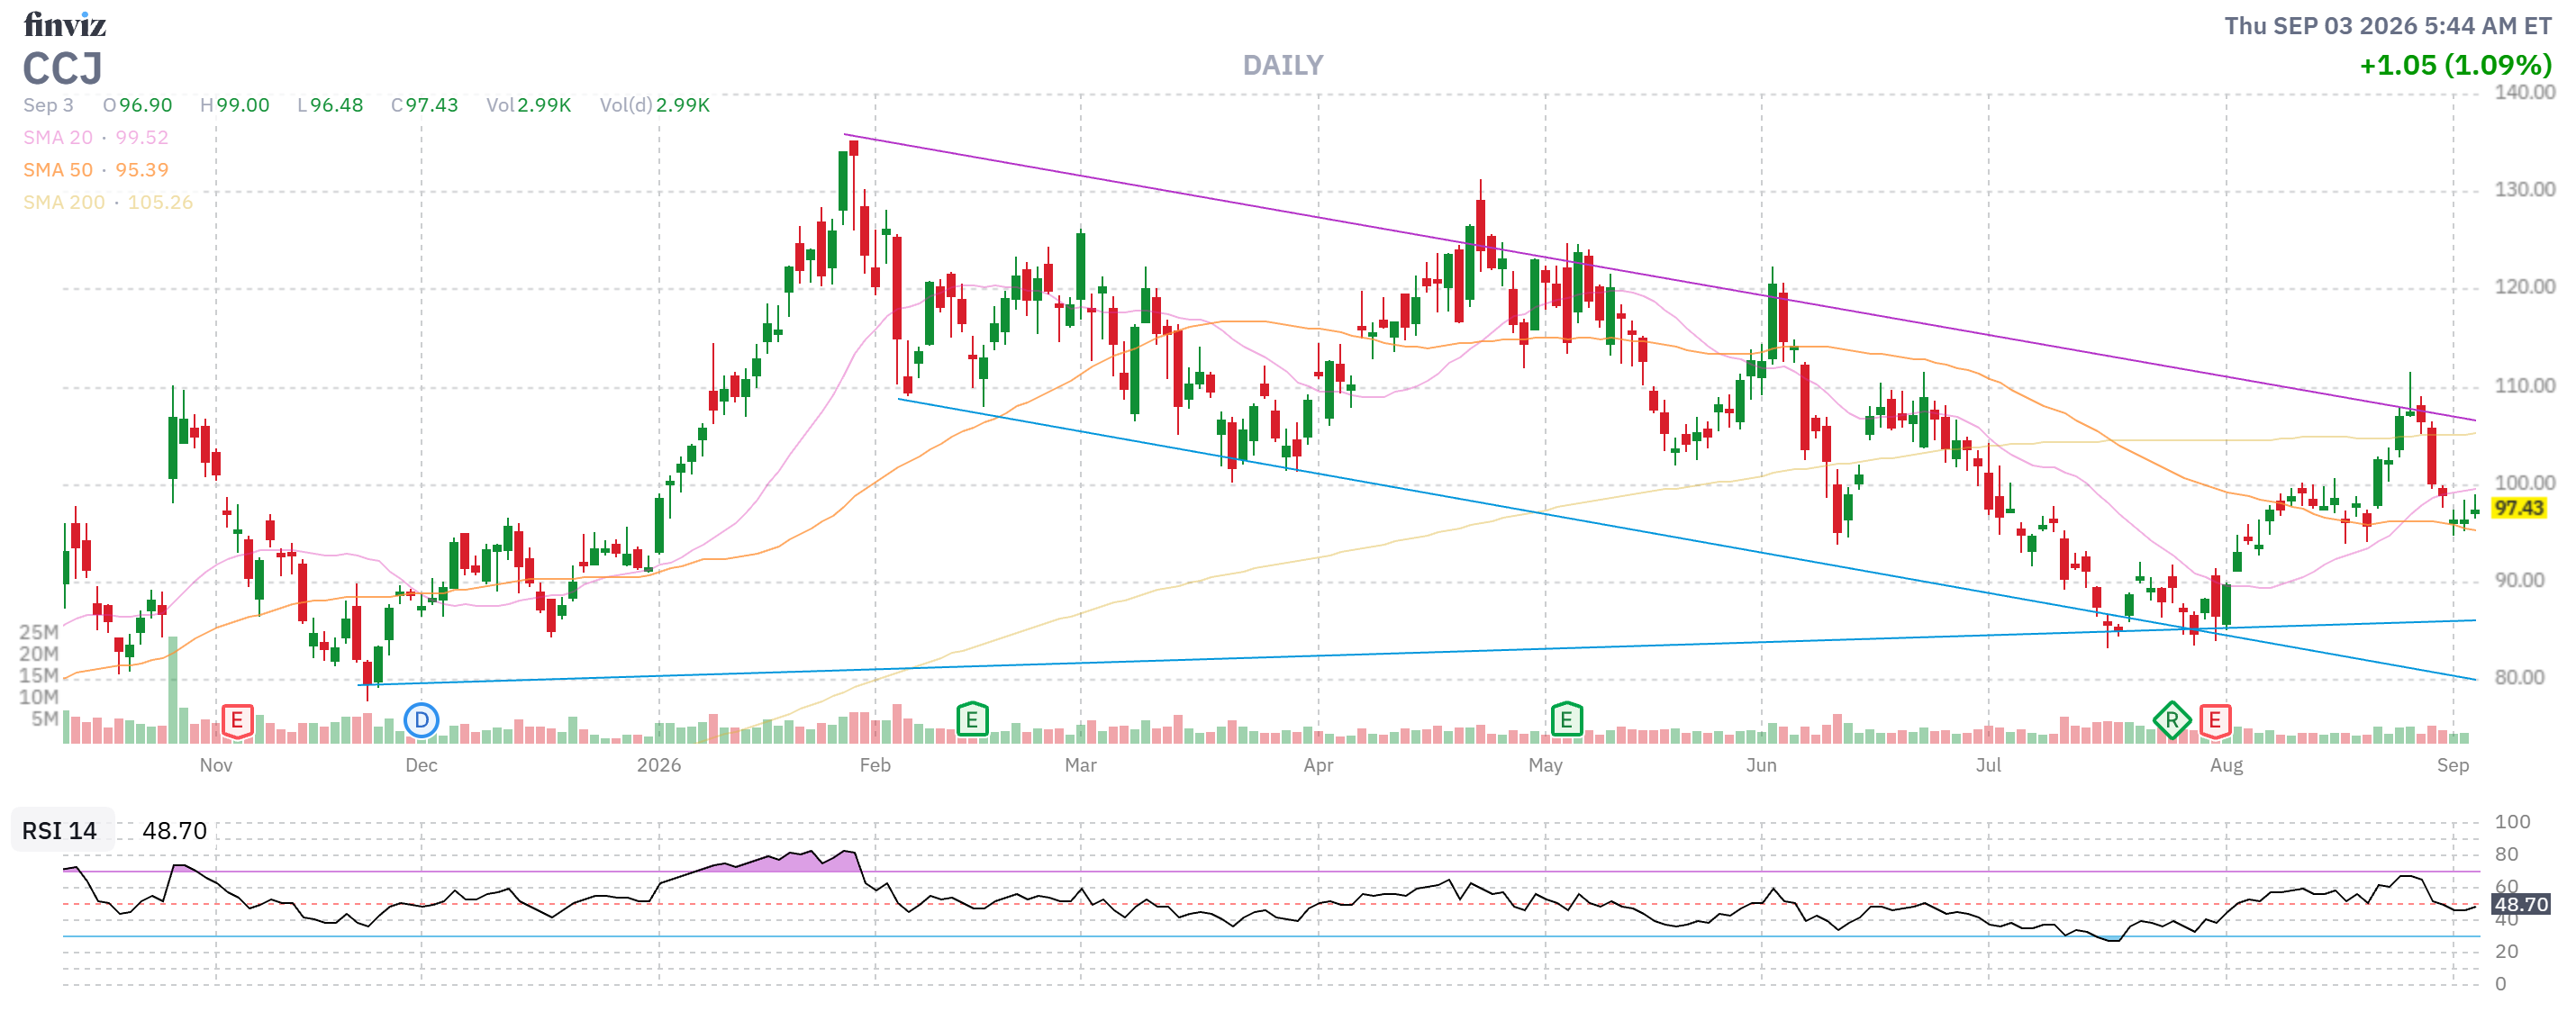Click the finviz logo

tap(65, 24)
